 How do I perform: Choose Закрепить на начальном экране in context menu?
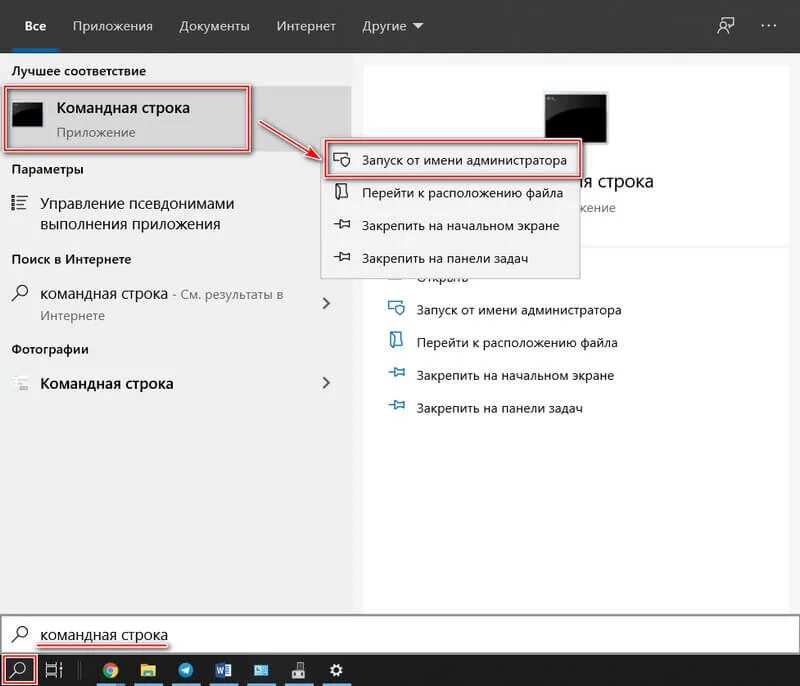451,225
